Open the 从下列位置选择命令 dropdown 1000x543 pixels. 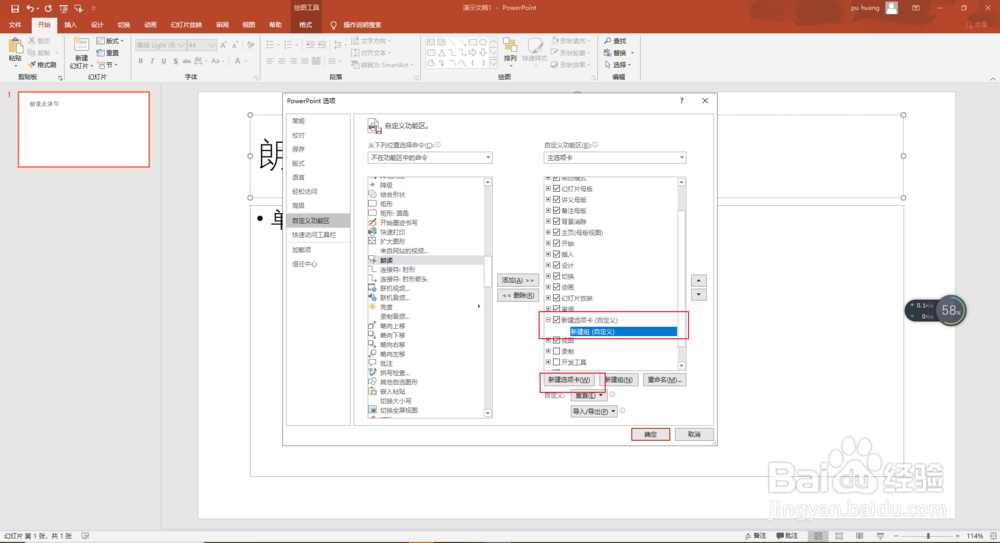tap(430, 158)
